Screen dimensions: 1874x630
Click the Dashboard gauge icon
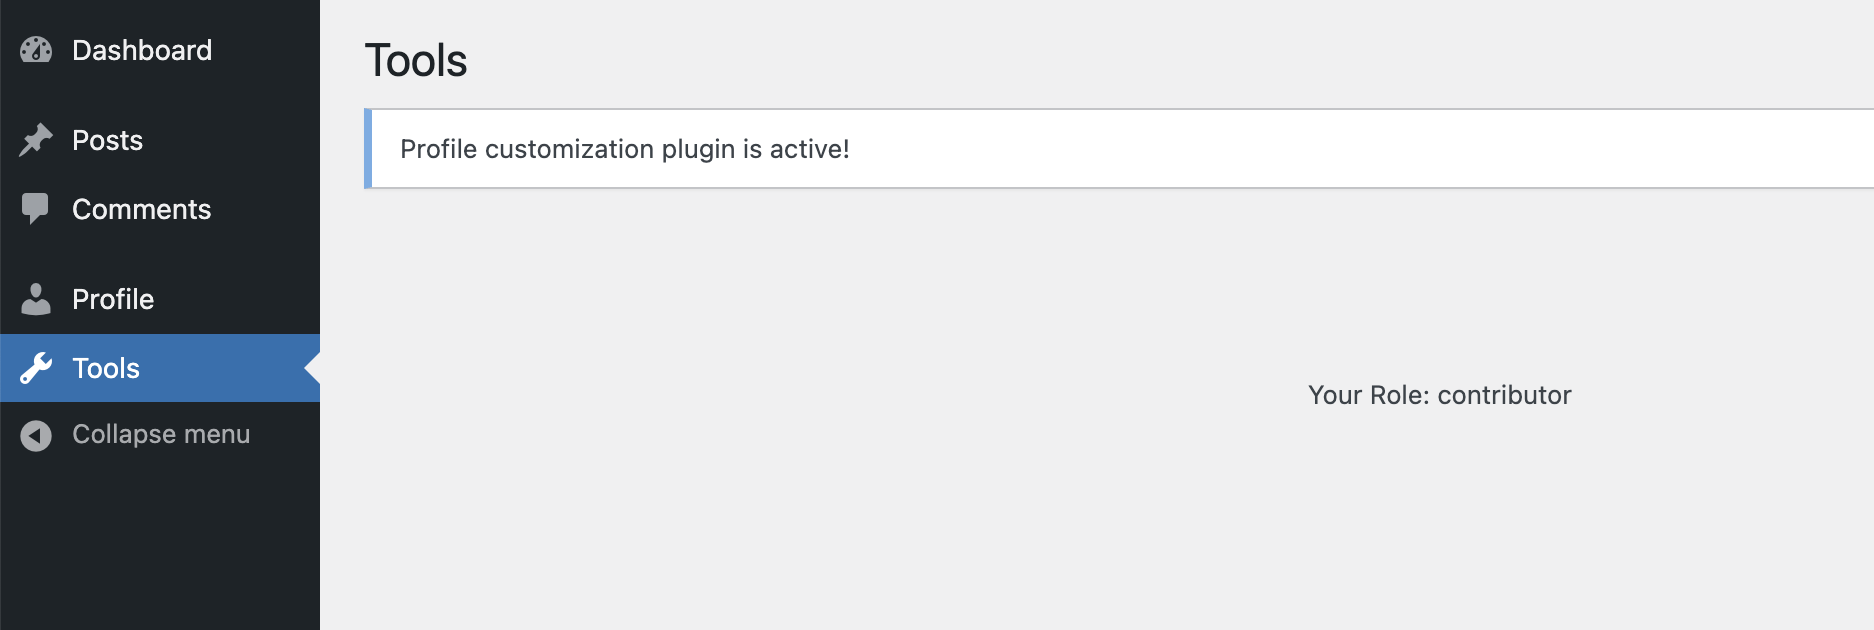pos(36,50)
